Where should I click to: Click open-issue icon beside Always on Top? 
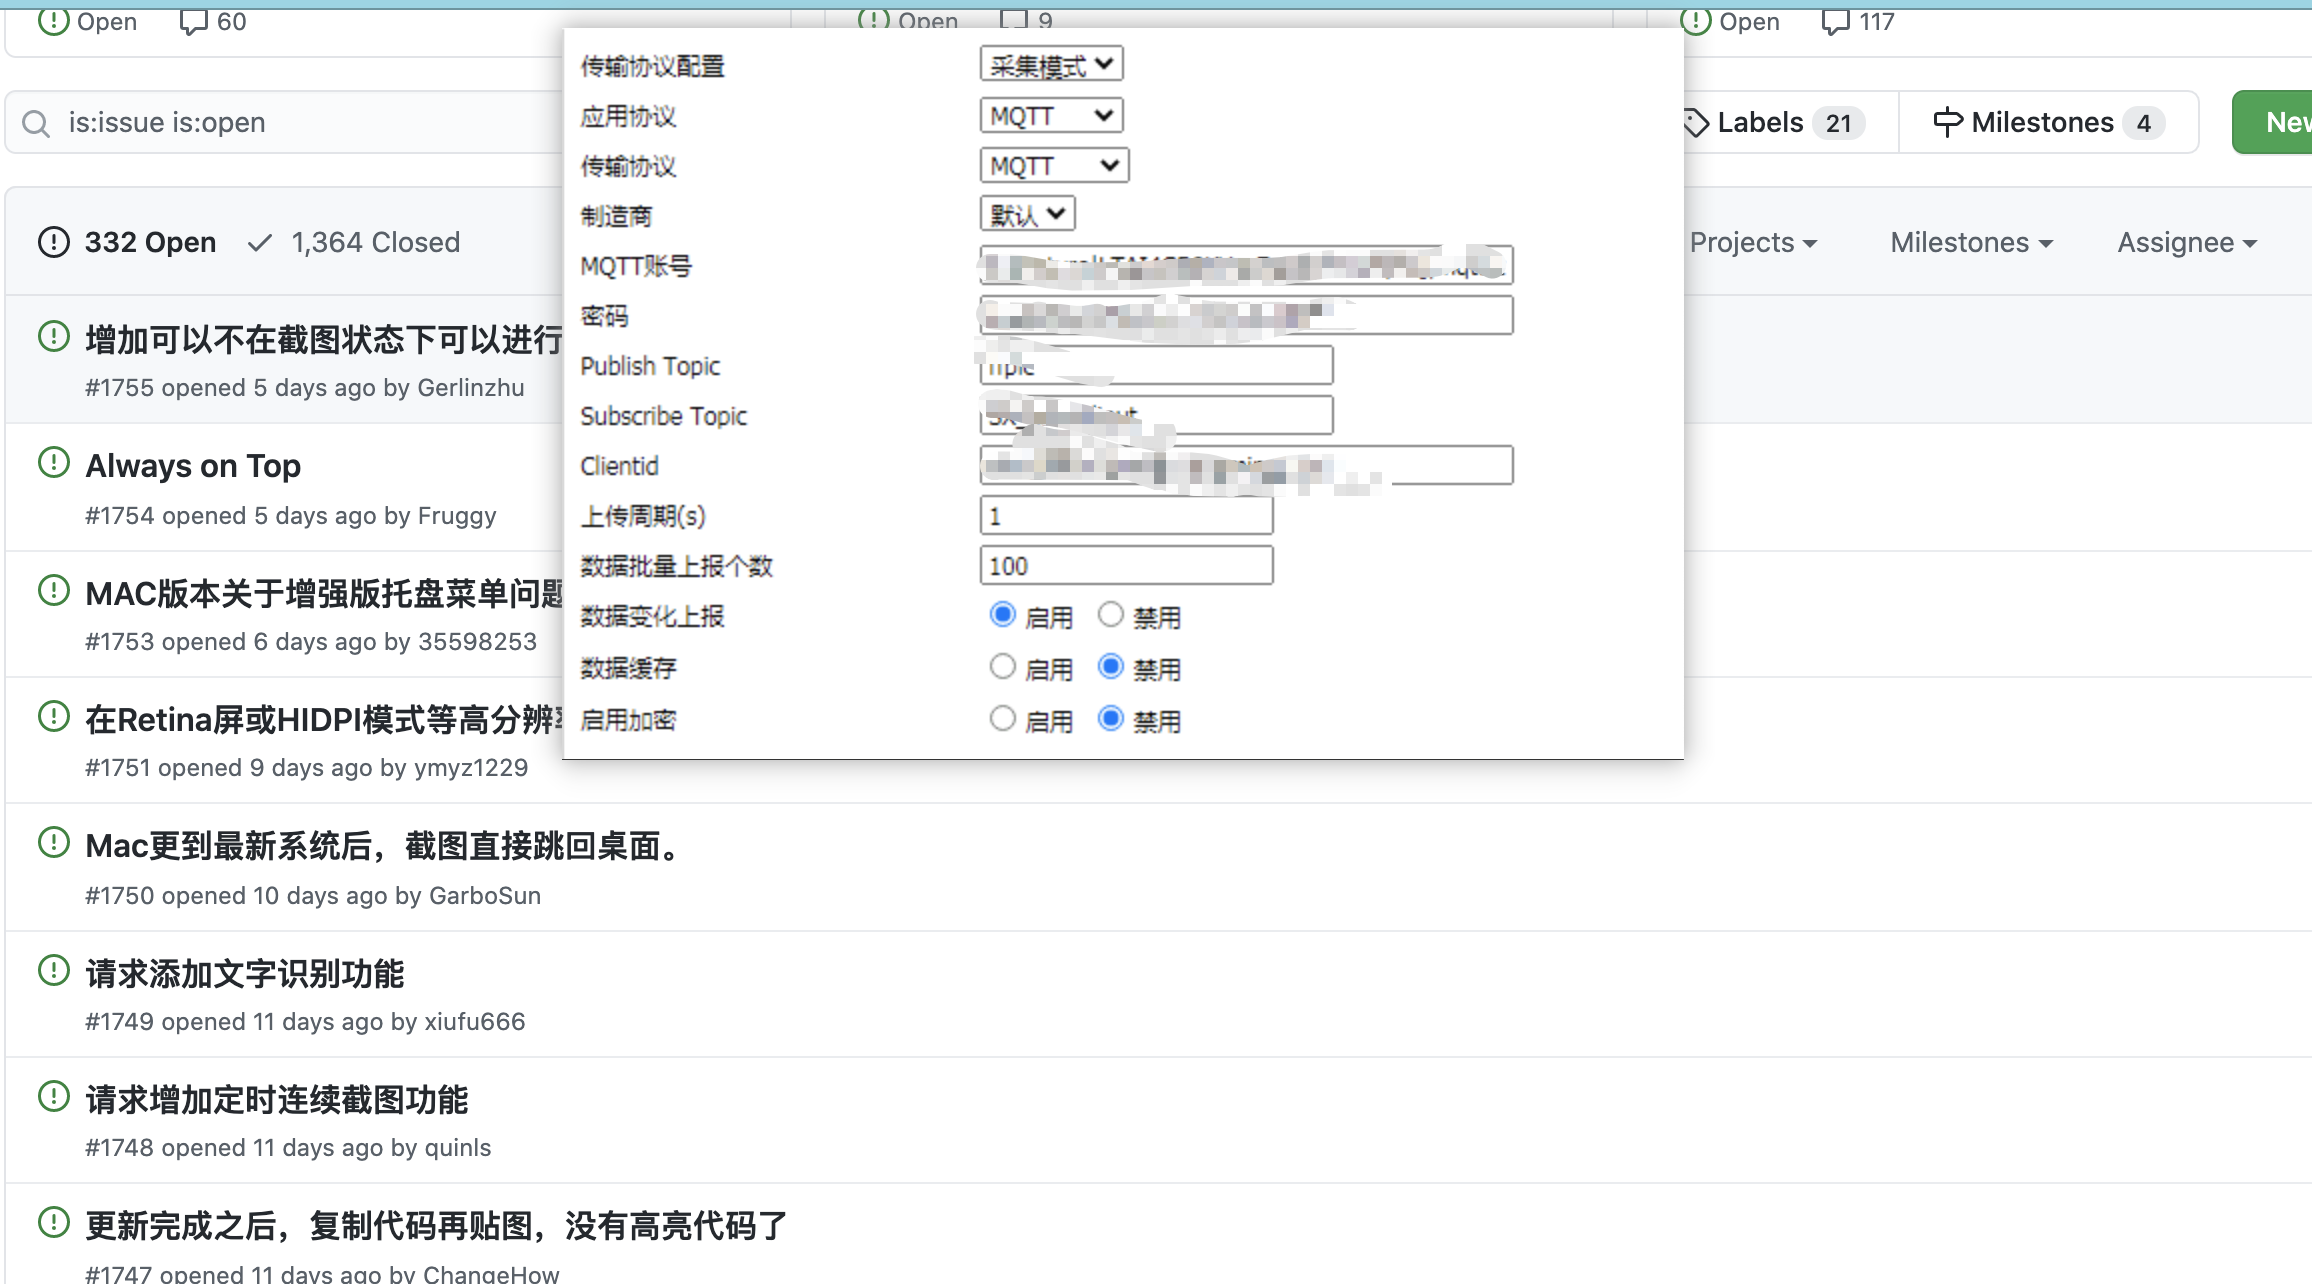click(x=54, y=462)
